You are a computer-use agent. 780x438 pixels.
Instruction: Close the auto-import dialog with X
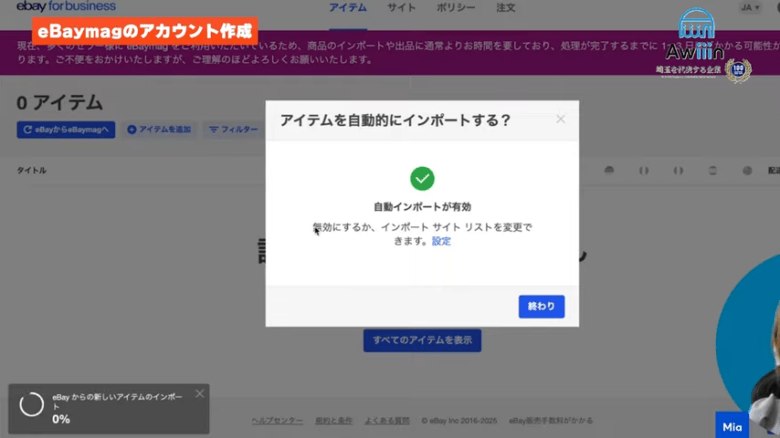tap(560, 119)
